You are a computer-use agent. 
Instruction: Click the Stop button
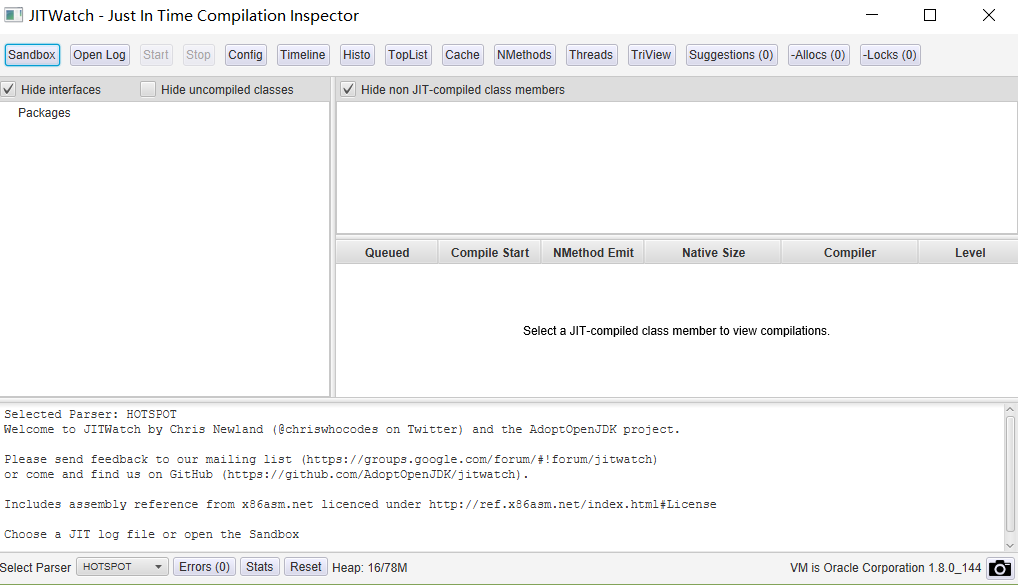(x=198, y=55)
